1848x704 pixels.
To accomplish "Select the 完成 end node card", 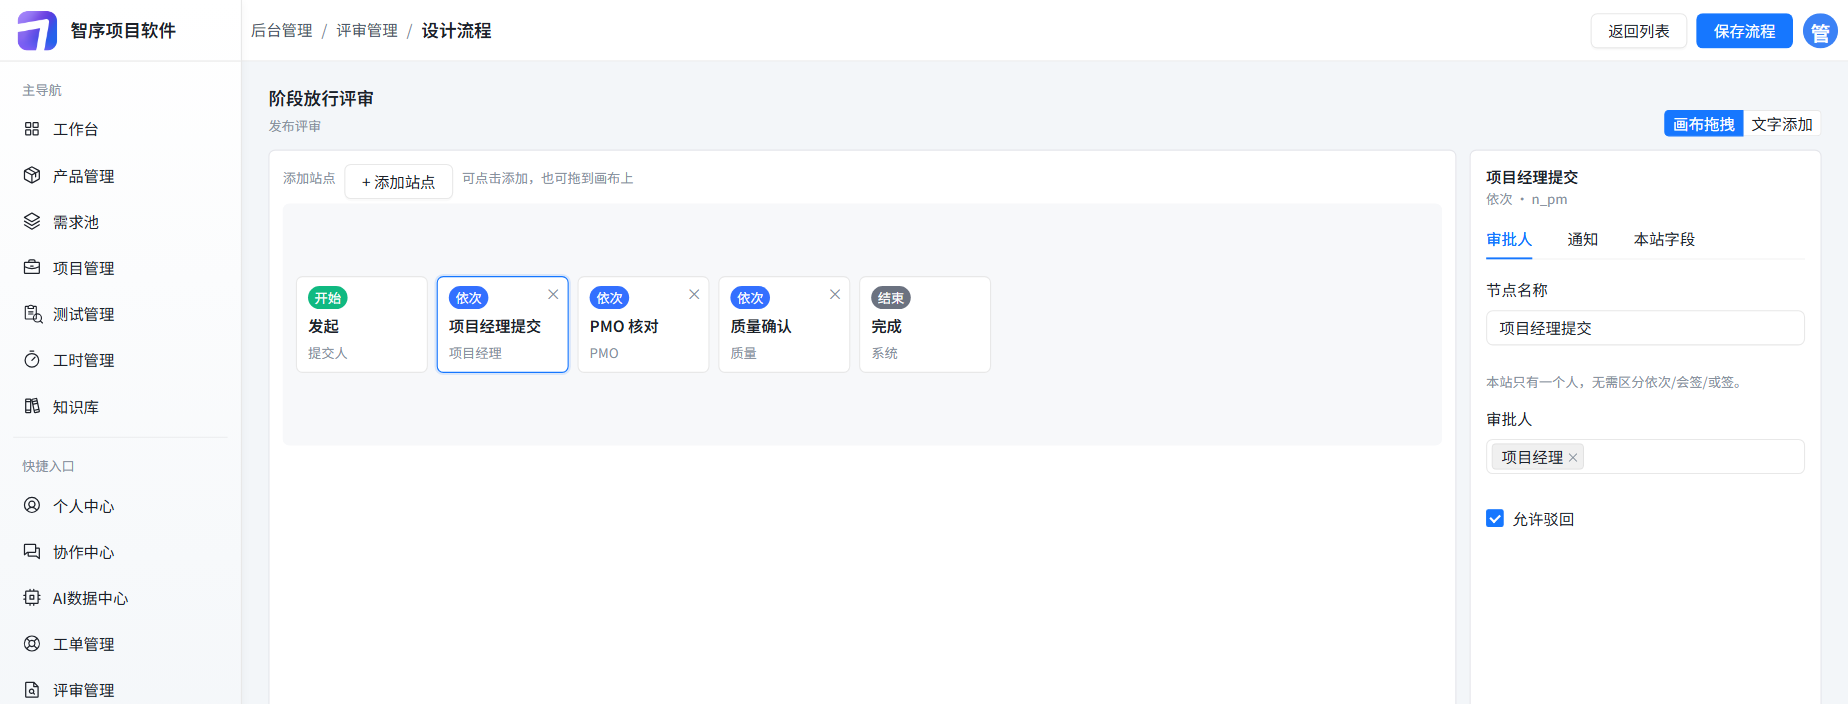I will (x=925, y=324).
